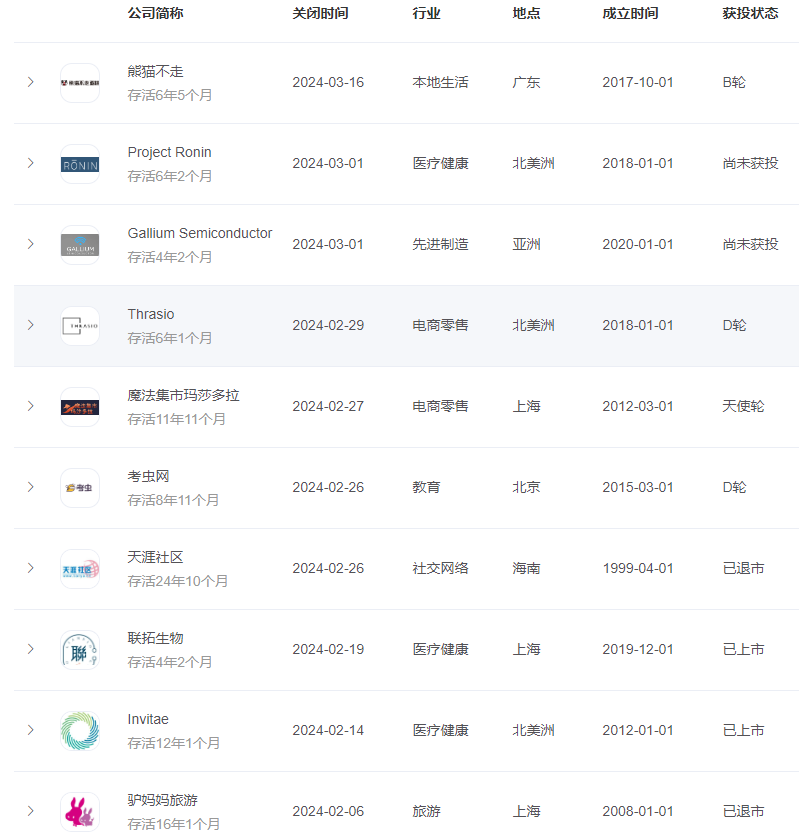The width and height of the screenshot is (799, 840).
Task: Click the 熊猫不走 company logo
Action: (x=80, y=83)
